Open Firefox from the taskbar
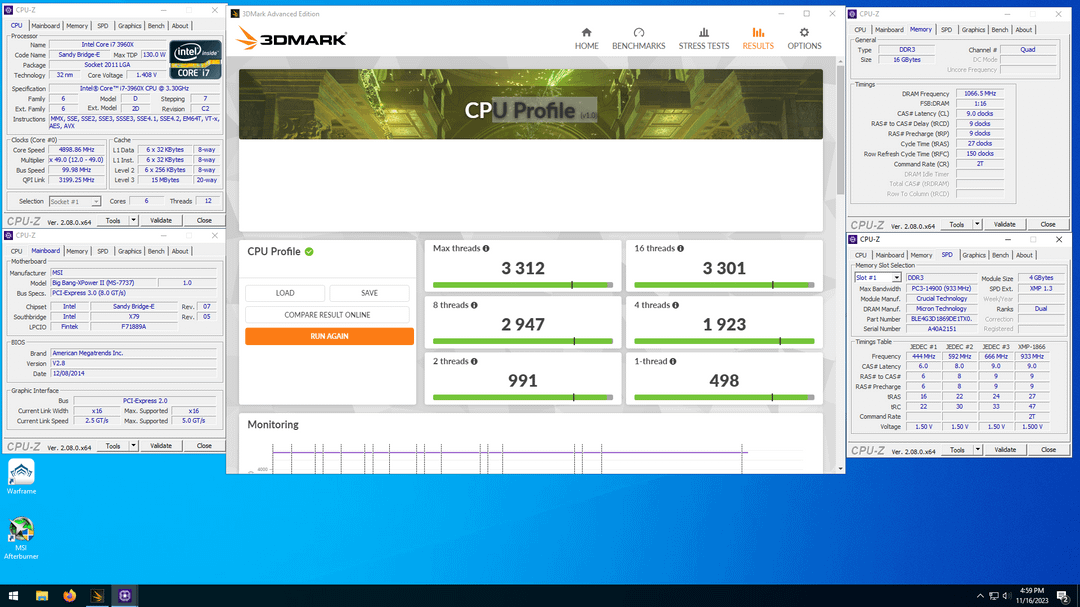 pos(70,596)
